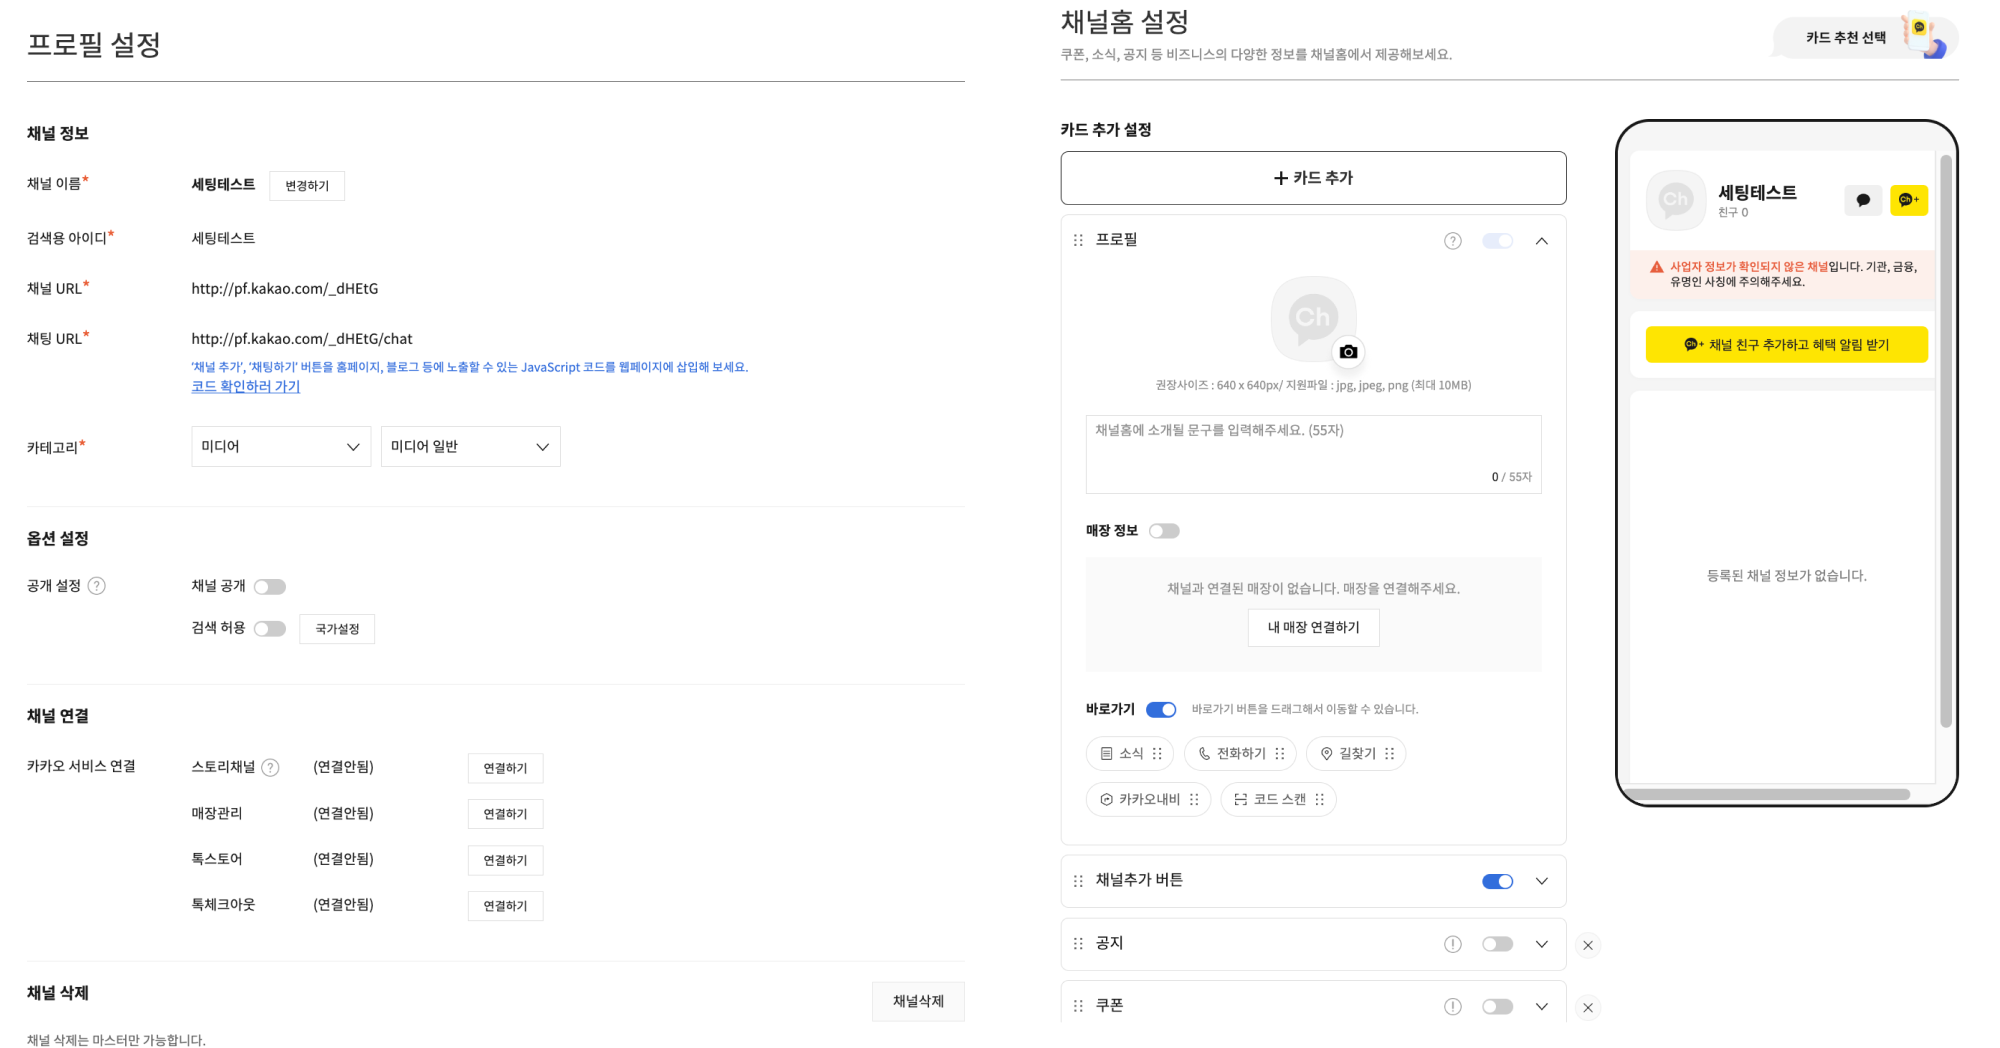
Task: Turn on the 검색 허용 toggle
Action: coord(269,629)
